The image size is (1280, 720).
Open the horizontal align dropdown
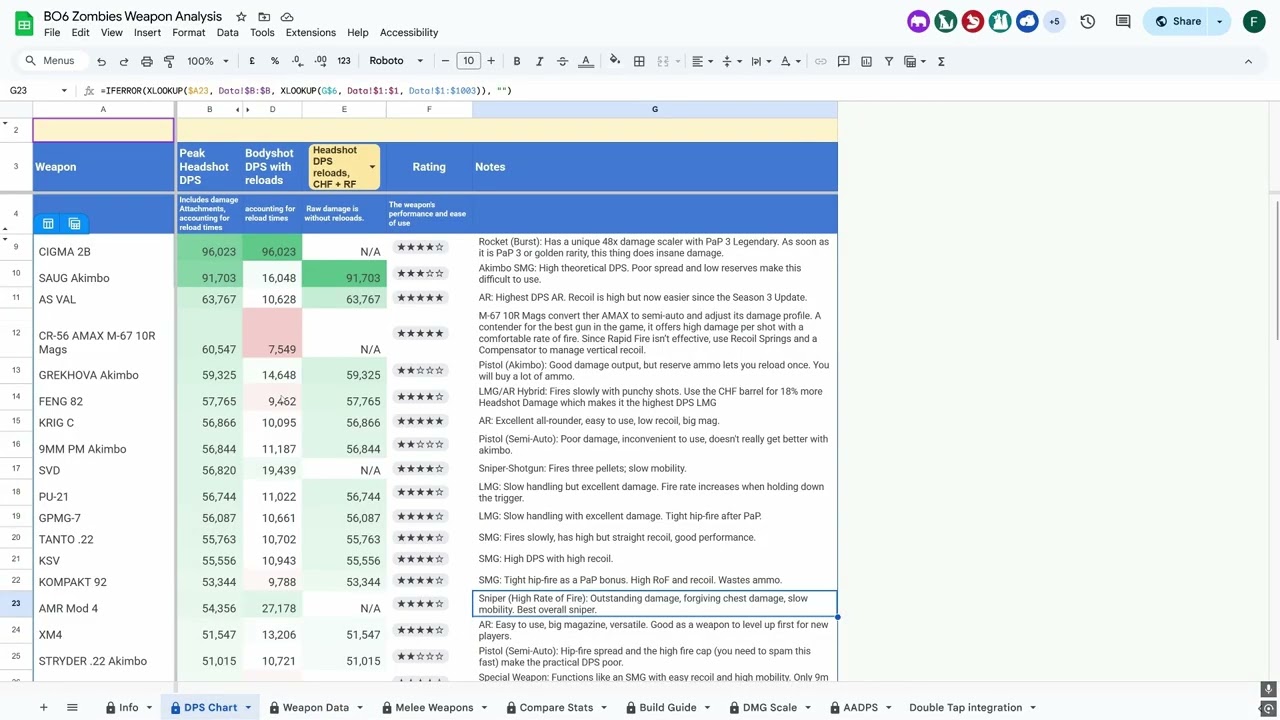tap(703, 61)
